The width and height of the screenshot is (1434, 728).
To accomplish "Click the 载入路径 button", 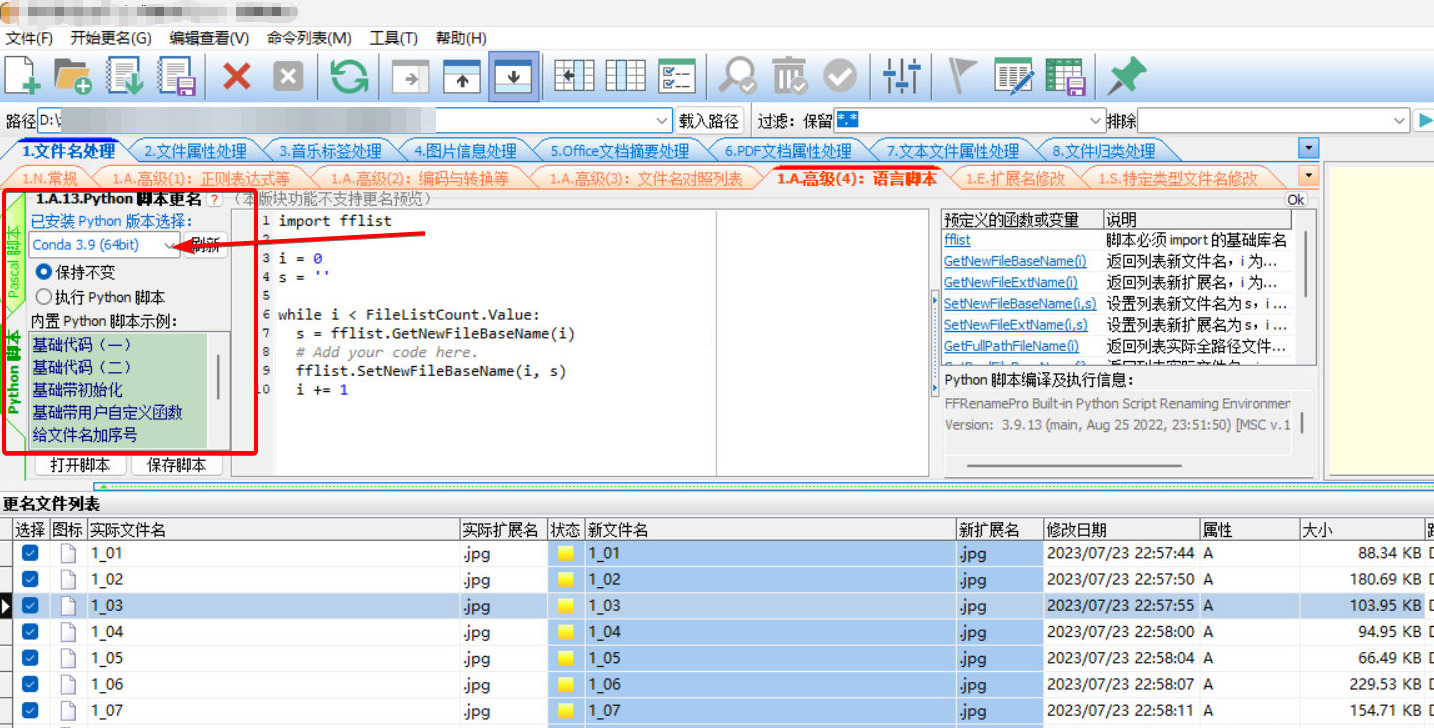I will 709,121.
